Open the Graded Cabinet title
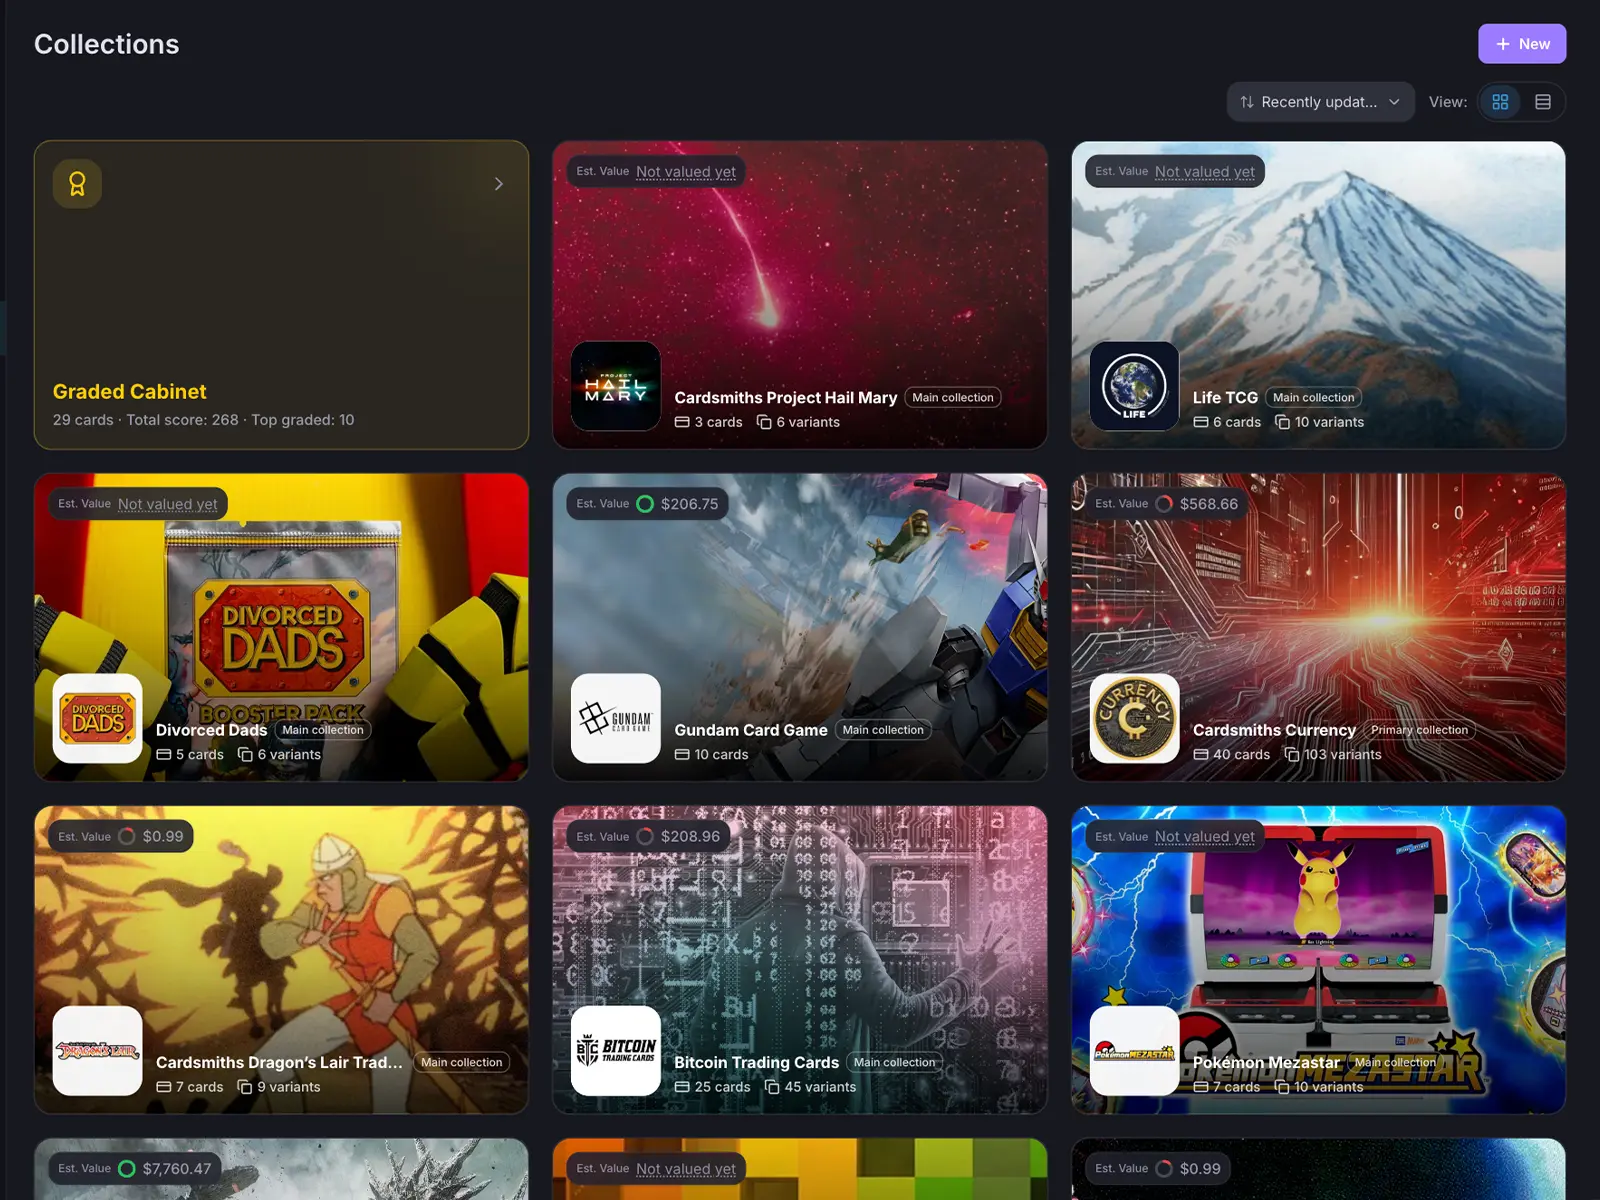Viewport: 1600px width, 1200px height. (130, 392)
